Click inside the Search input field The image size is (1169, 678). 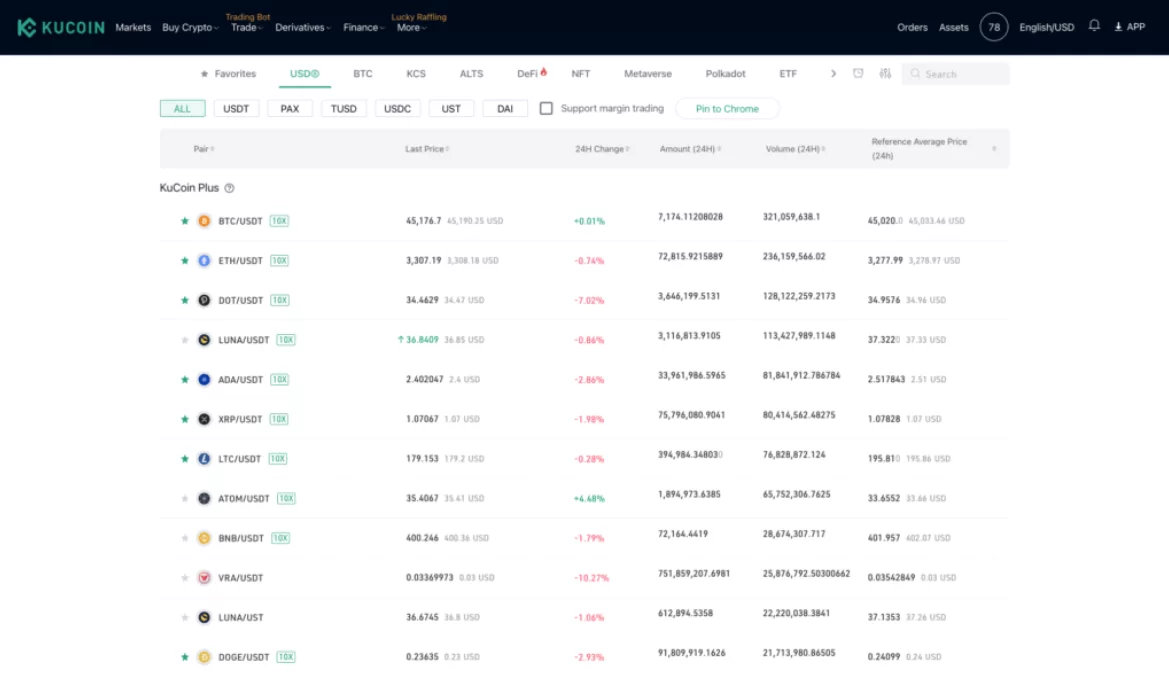[x=955, y=73]
